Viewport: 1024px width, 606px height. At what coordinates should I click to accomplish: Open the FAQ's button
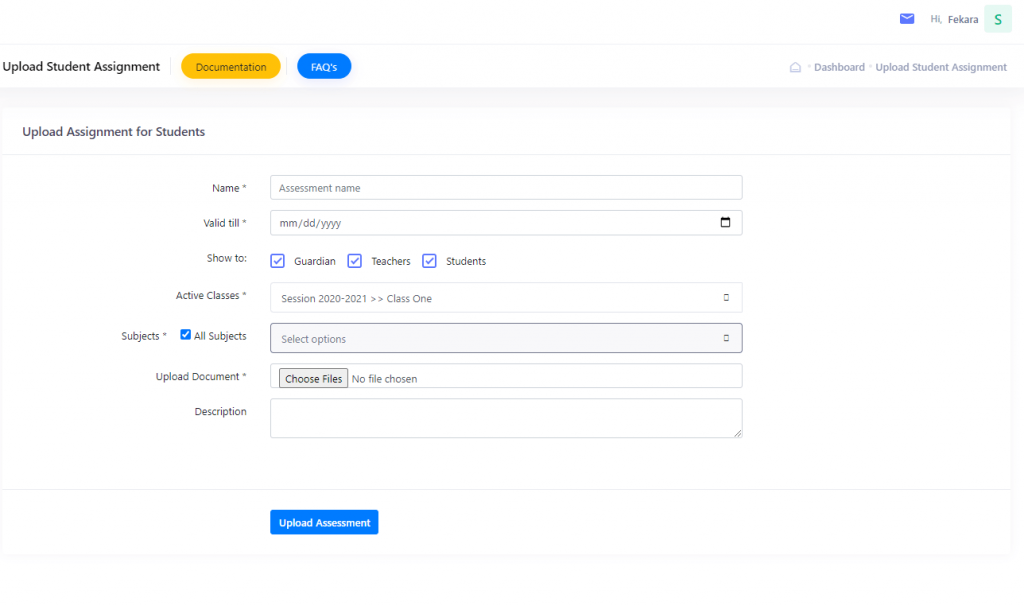point(324,67)
